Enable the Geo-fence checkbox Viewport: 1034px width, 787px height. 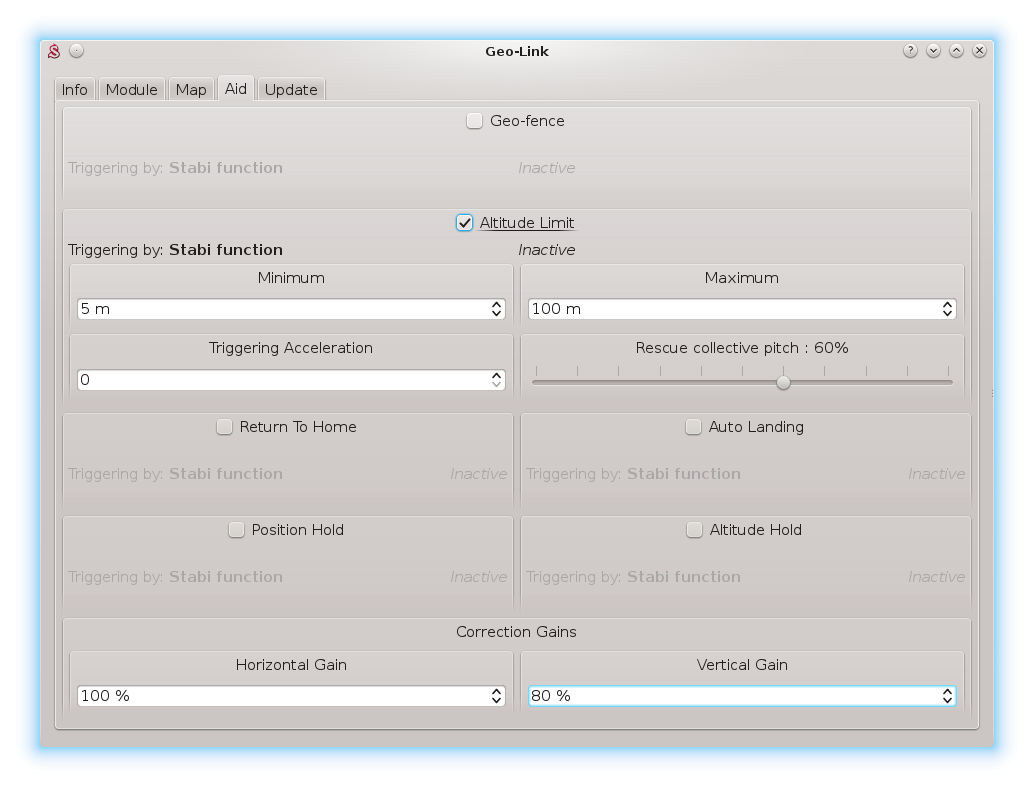475,121
